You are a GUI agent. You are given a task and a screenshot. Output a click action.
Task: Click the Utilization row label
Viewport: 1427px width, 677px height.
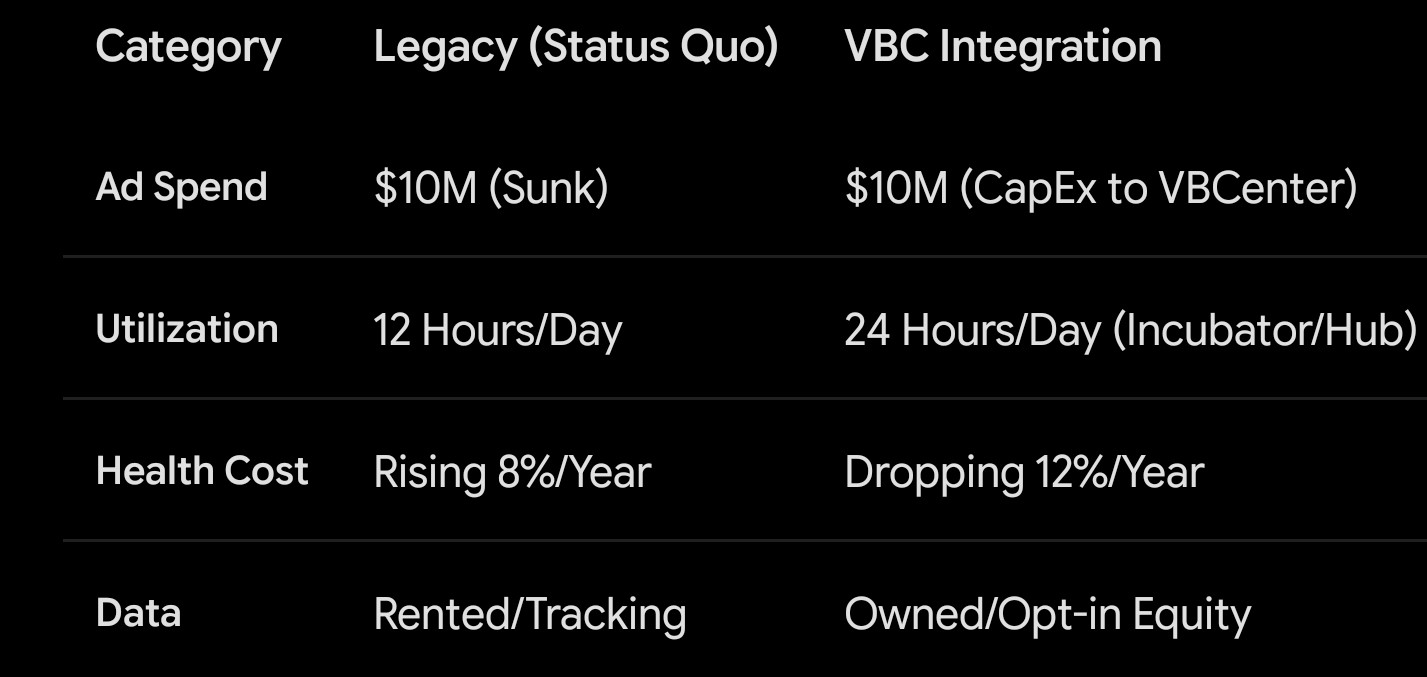click(187, 329)
